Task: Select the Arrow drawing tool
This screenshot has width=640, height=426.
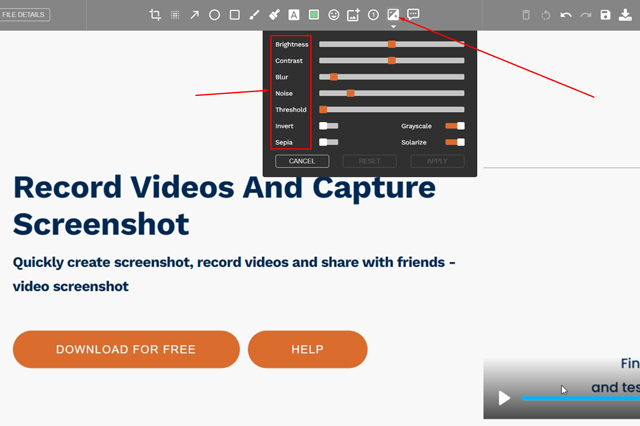Action: tap(194, 15)
